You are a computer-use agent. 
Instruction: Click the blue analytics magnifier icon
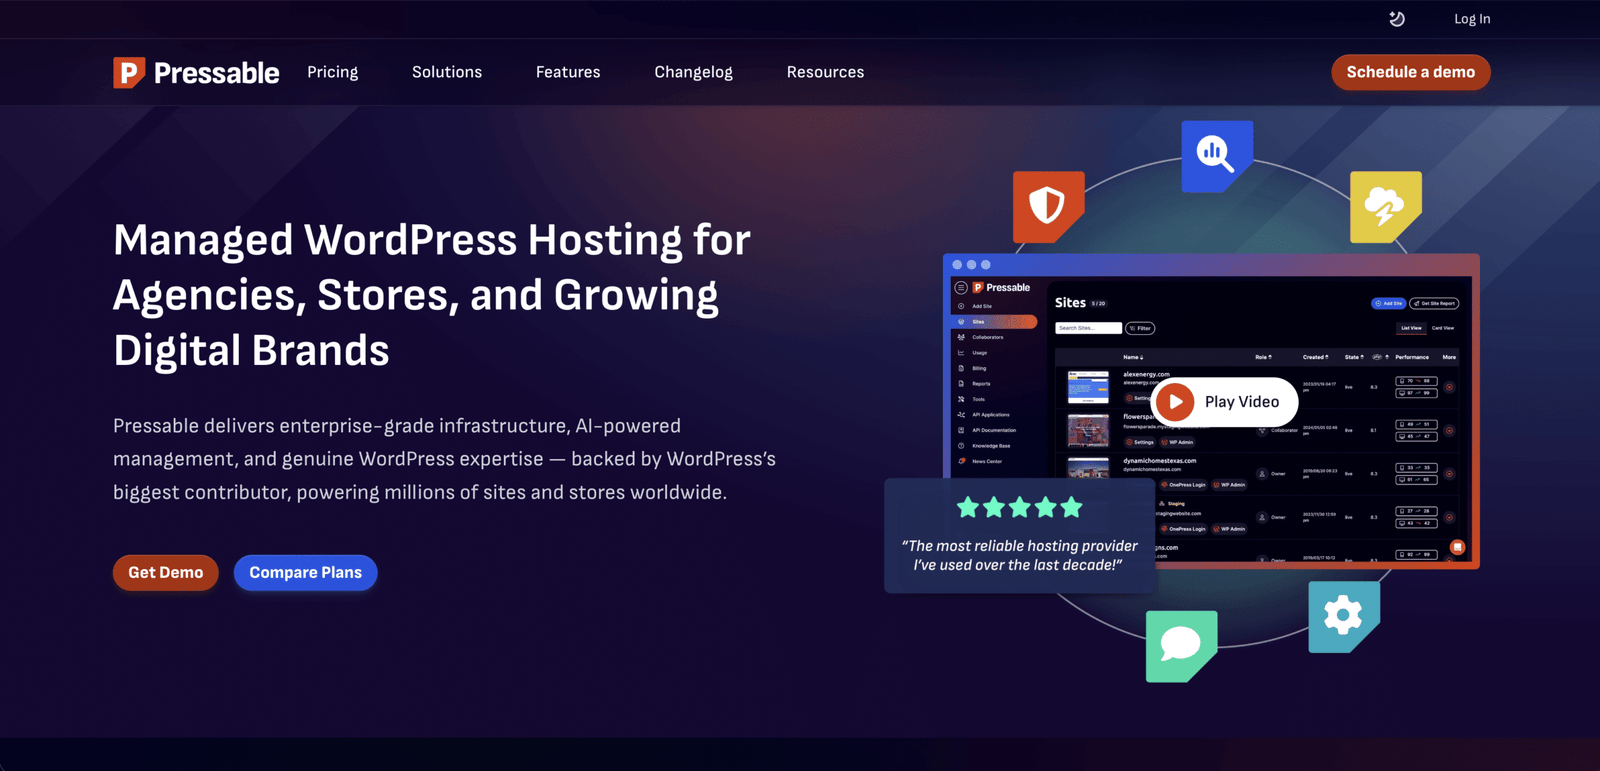click(x=1217, y=156)
